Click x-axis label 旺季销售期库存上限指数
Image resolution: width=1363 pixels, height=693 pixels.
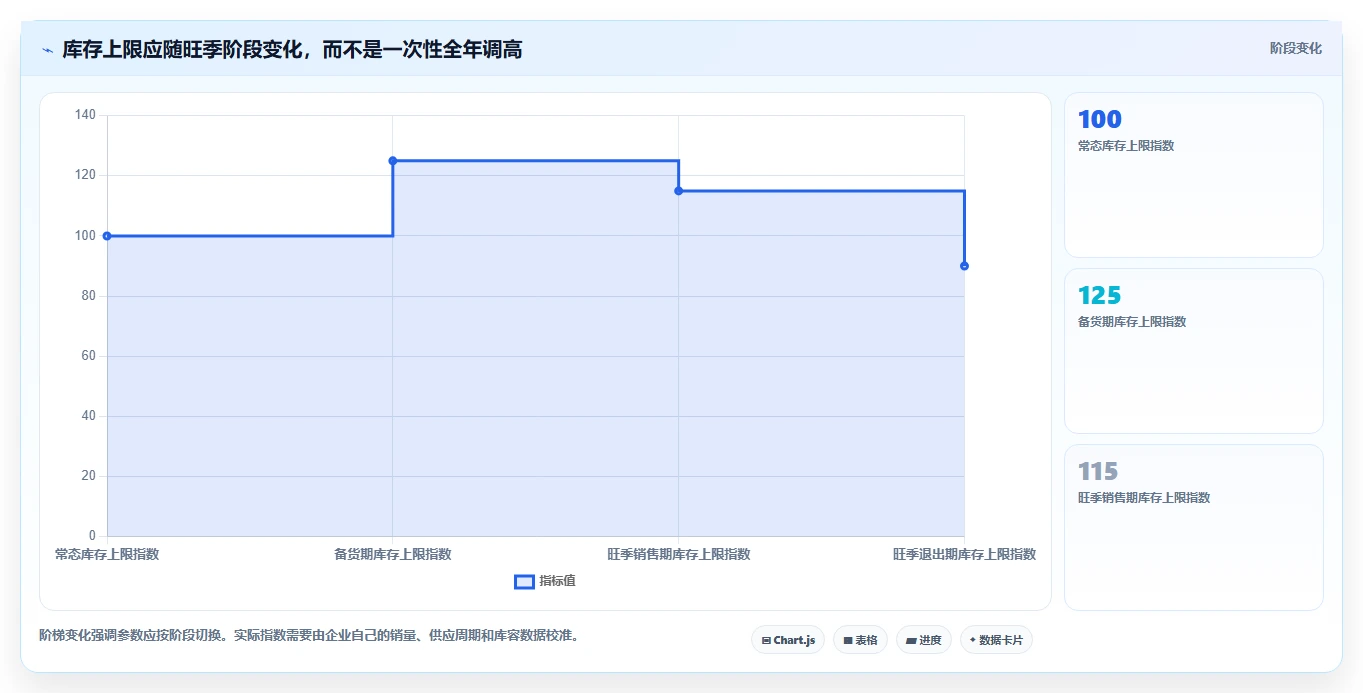pos(678,554)
